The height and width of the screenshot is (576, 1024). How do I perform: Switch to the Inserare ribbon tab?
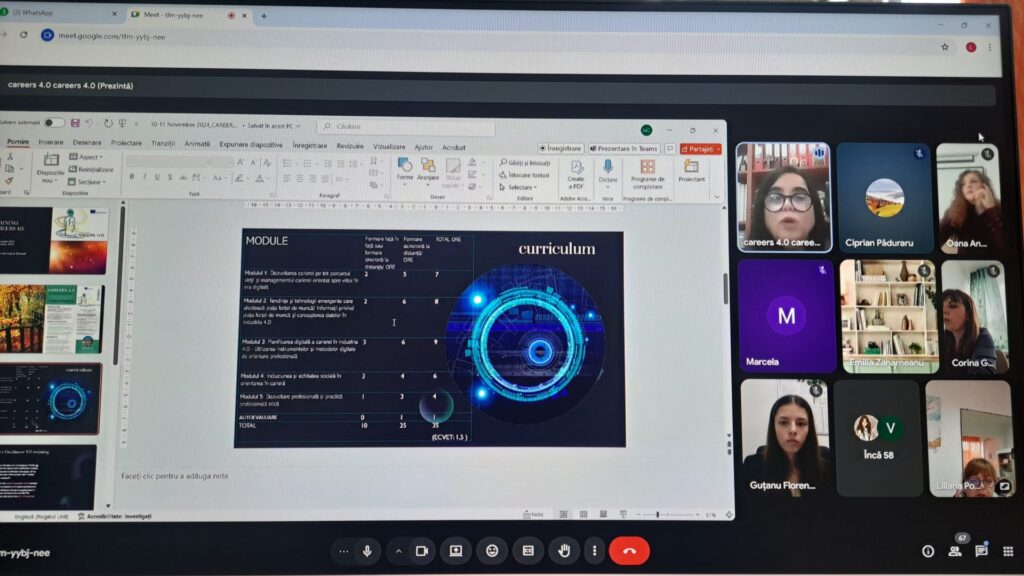[51, 142]
